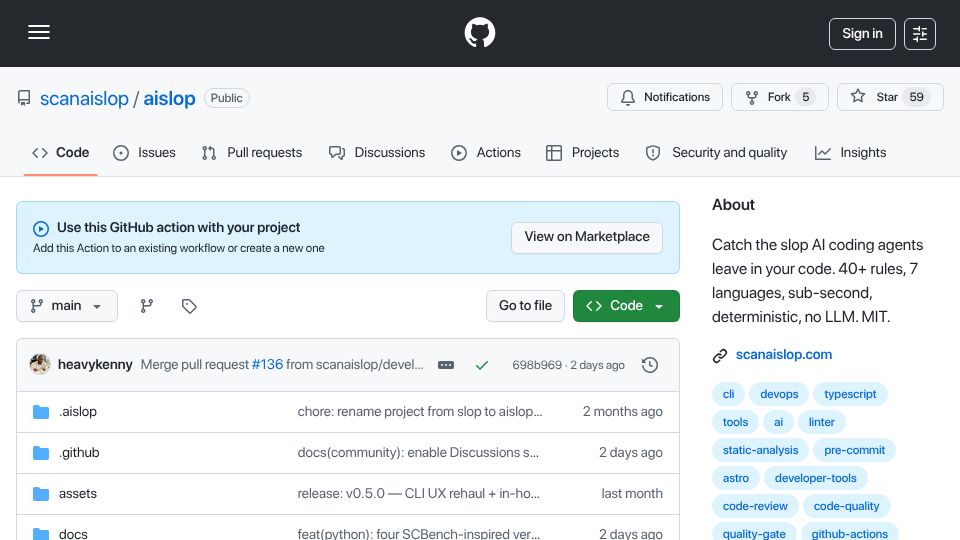Screen dimensions: 960x540
Task: Select the typescript topic tag
Action: pos(850,394)
